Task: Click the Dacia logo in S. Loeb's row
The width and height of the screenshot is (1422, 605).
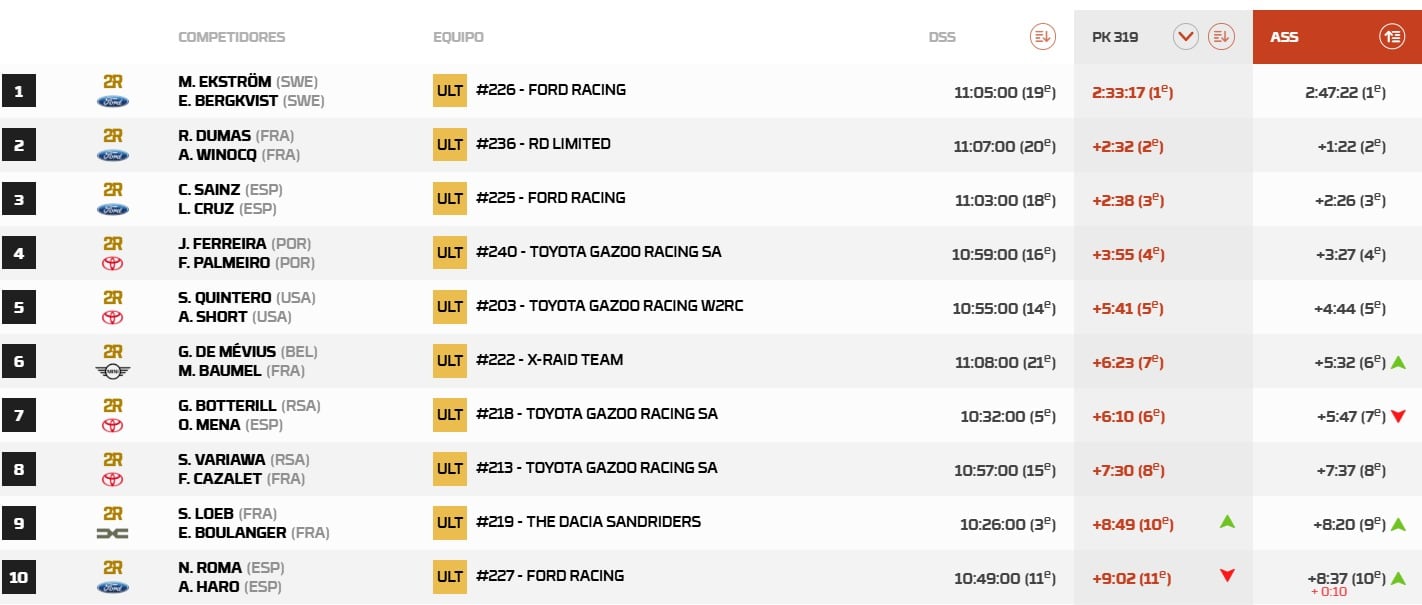Action: tap(113, 533)
